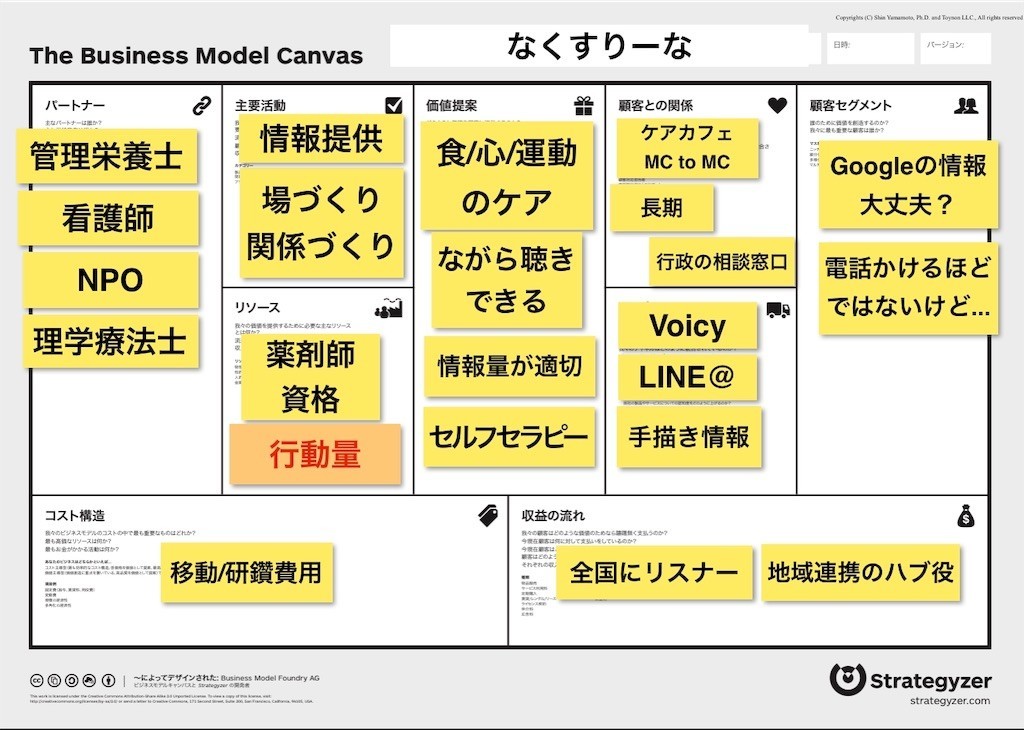Click The Business Model Canvas title

point(196,56)
